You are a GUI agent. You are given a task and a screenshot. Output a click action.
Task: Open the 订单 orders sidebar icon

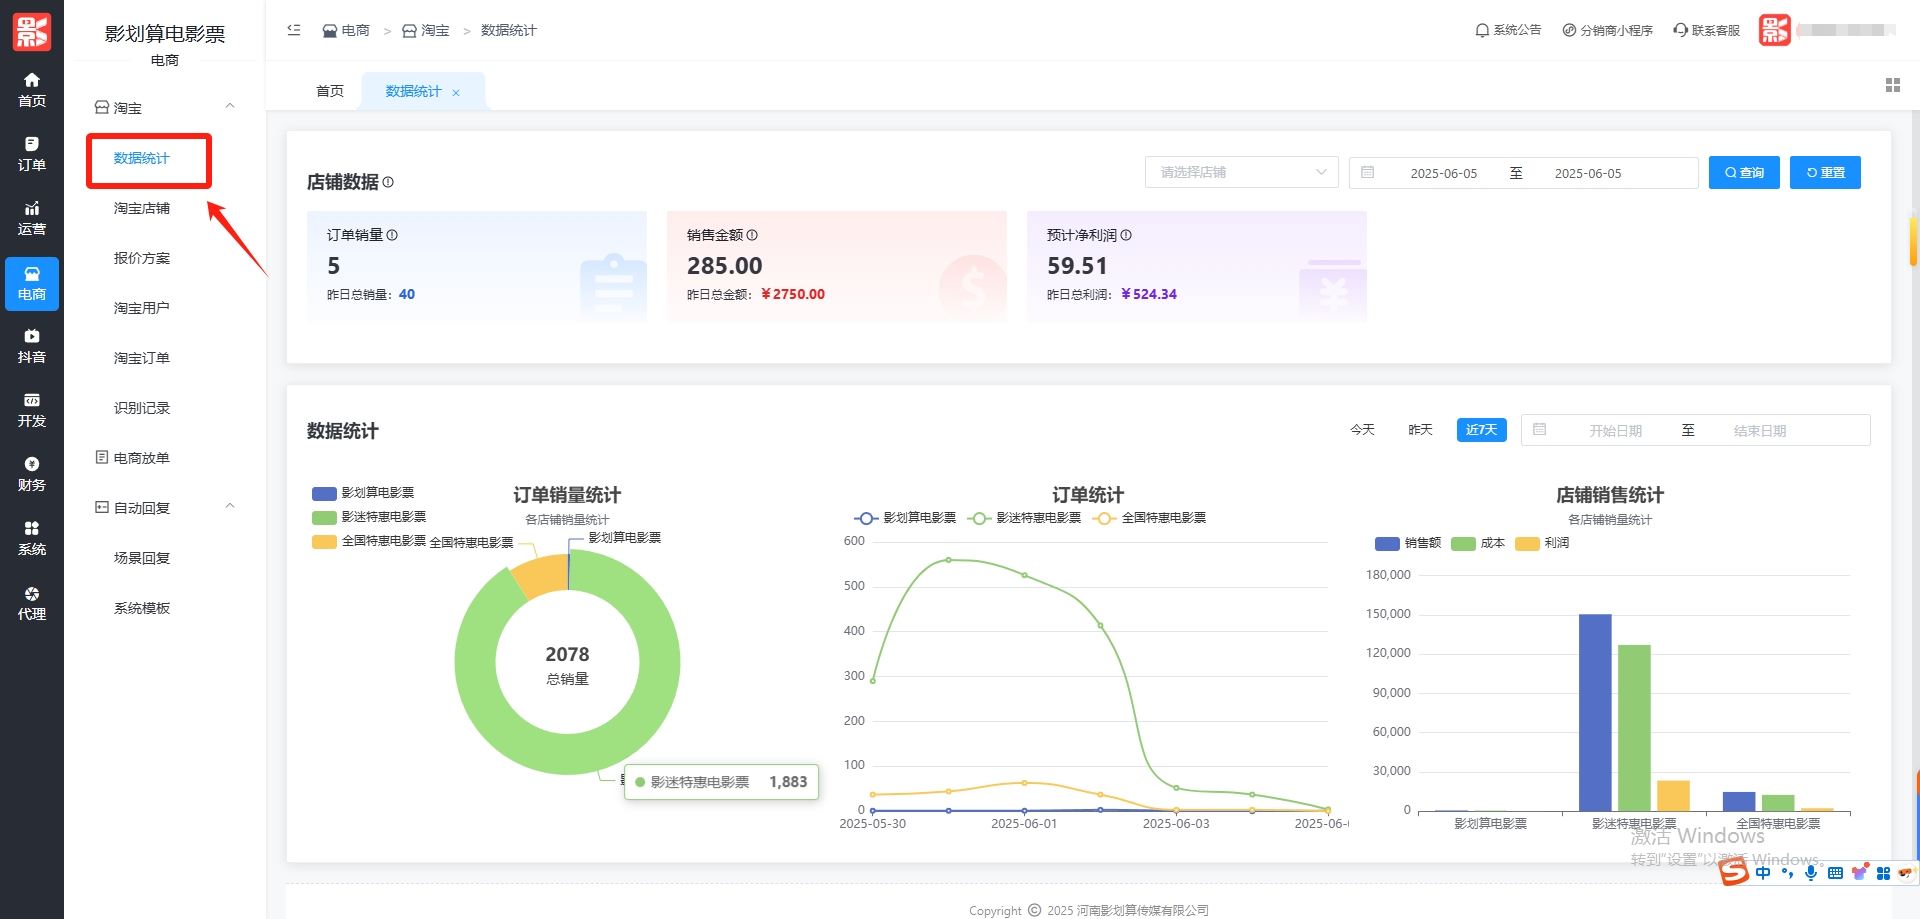[x=32, y=154]
